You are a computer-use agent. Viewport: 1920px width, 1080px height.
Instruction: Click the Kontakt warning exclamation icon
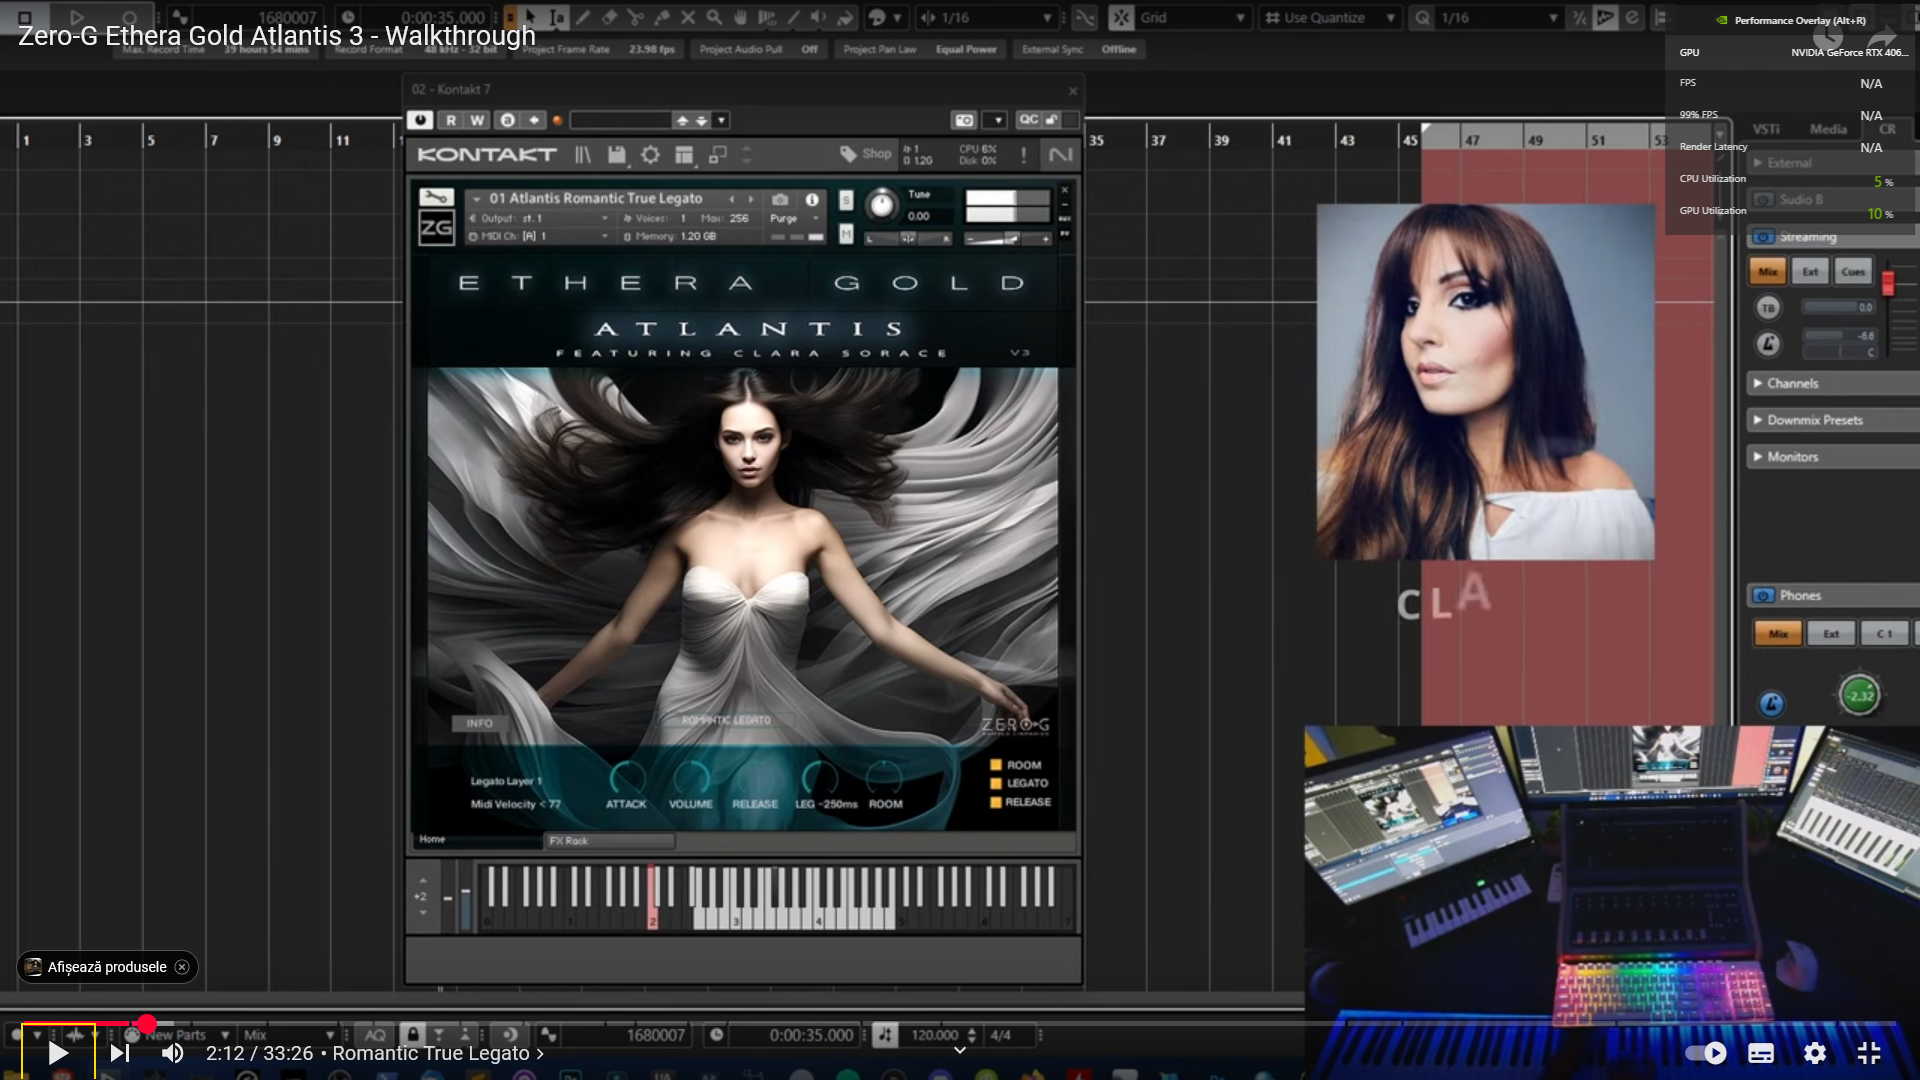(x=1023, y=155)
